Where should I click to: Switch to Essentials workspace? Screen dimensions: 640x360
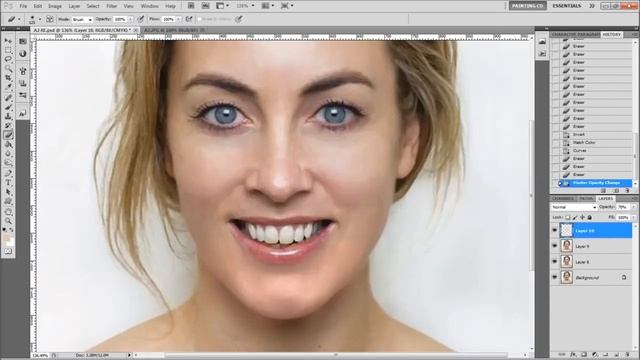pyautogui.click(x=567, y=6)
